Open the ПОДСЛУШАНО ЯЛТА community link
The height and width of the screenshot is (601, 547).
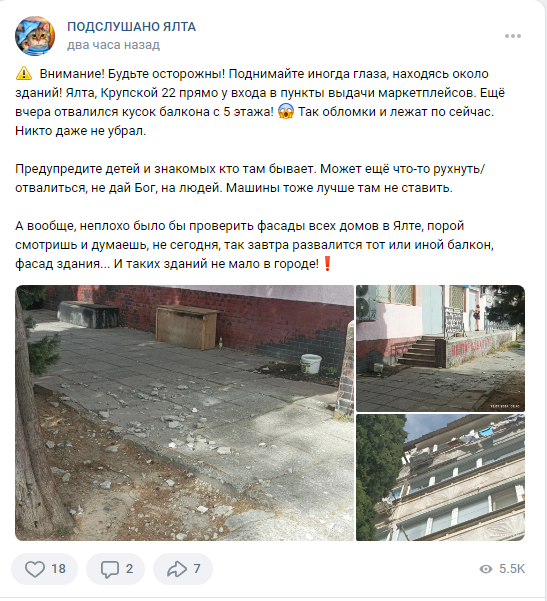click(131, 27)
